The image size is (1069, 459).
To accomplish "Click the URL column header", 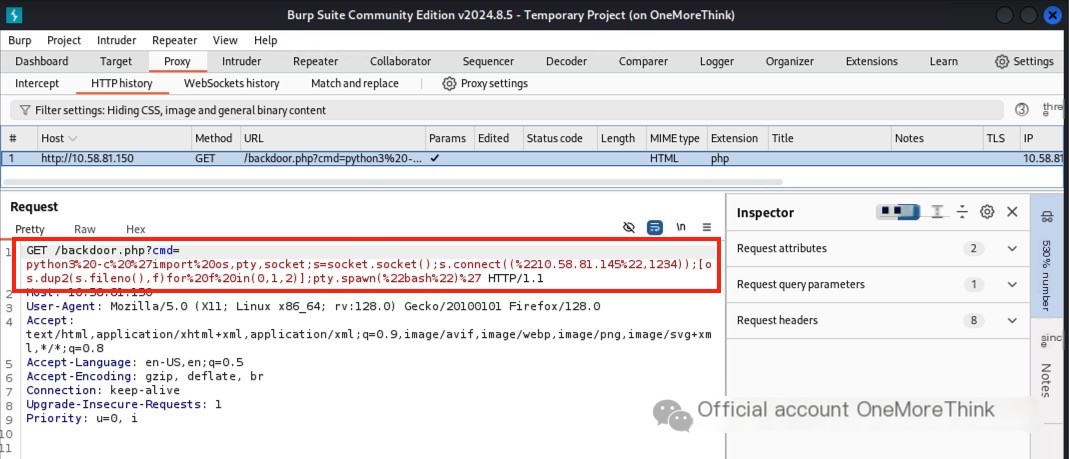I will 332,138.
